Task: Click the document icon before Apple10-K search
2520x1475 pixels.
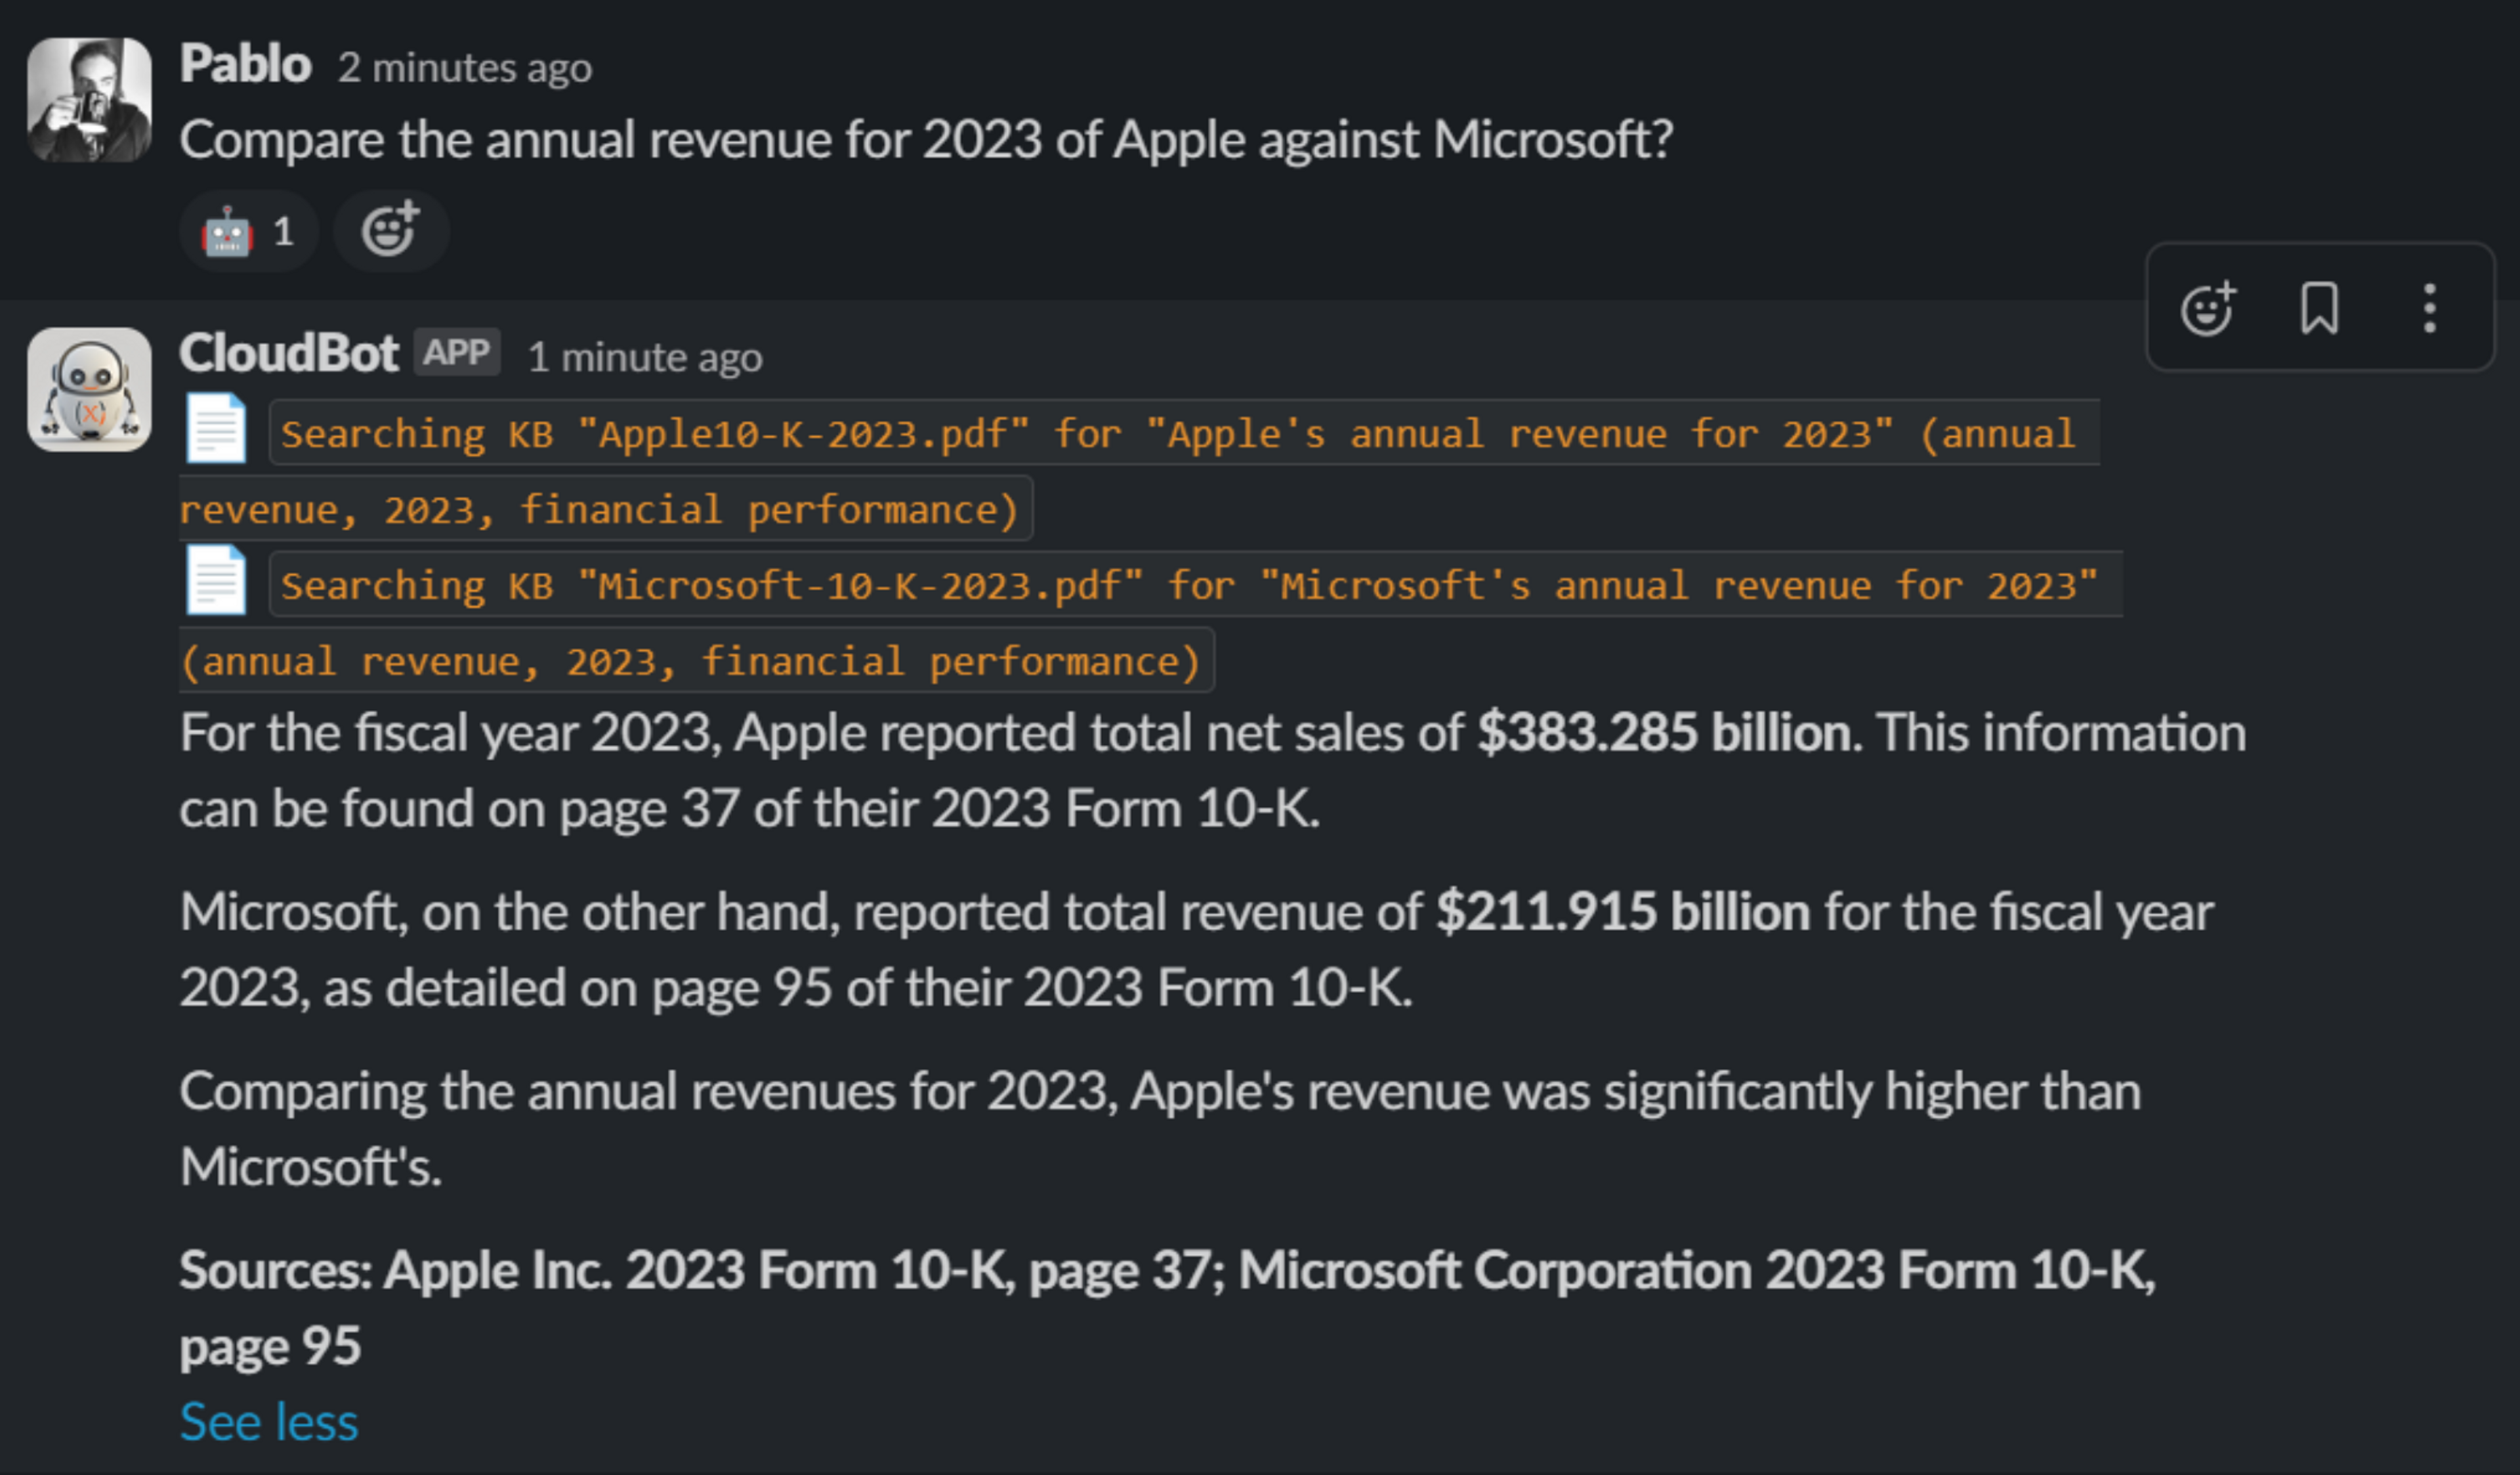Action: click(215, 429)
